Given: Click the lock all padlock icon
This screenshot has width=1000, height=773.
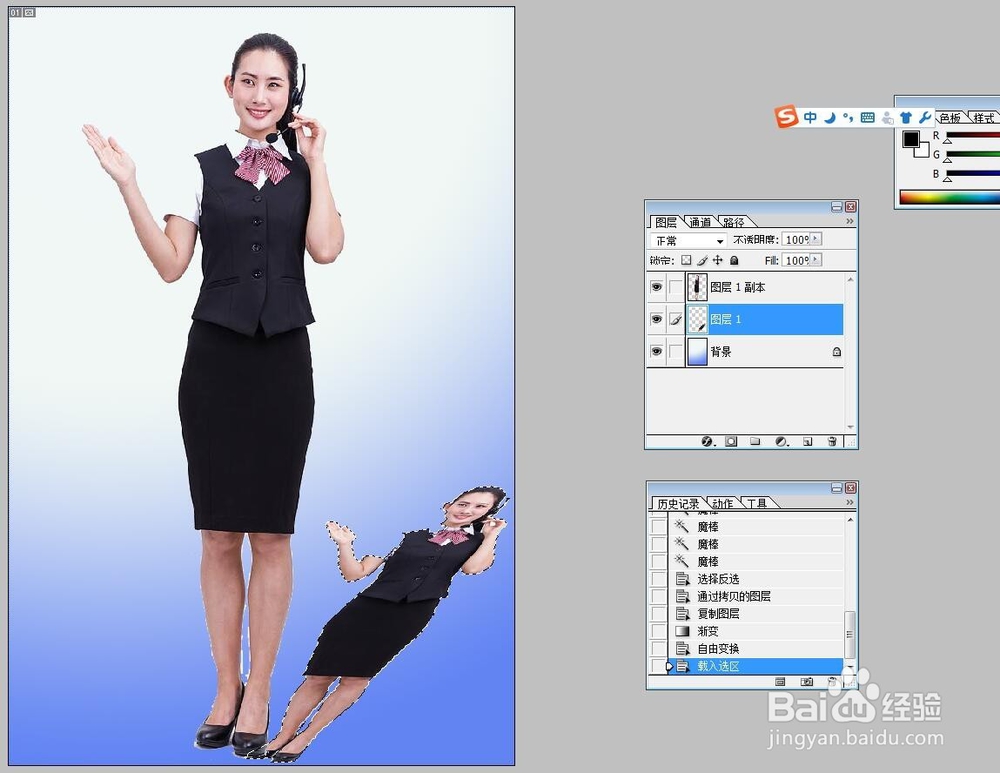Looking at the screenshot, I should (x=734, y=260).
